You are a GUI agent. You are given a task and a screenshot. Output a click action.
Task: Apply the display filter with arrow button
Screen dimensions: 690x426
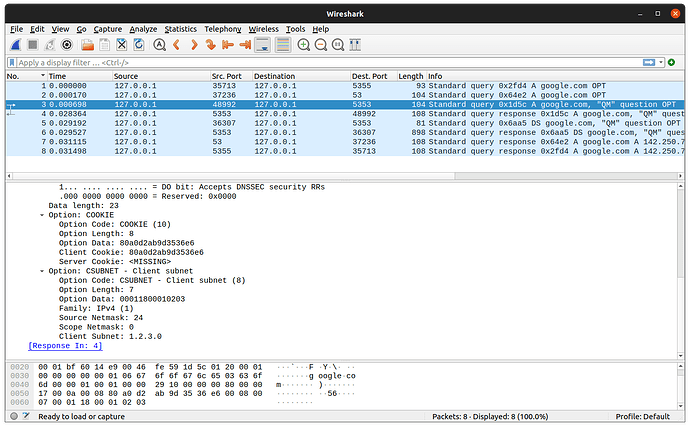click(649, 62)
